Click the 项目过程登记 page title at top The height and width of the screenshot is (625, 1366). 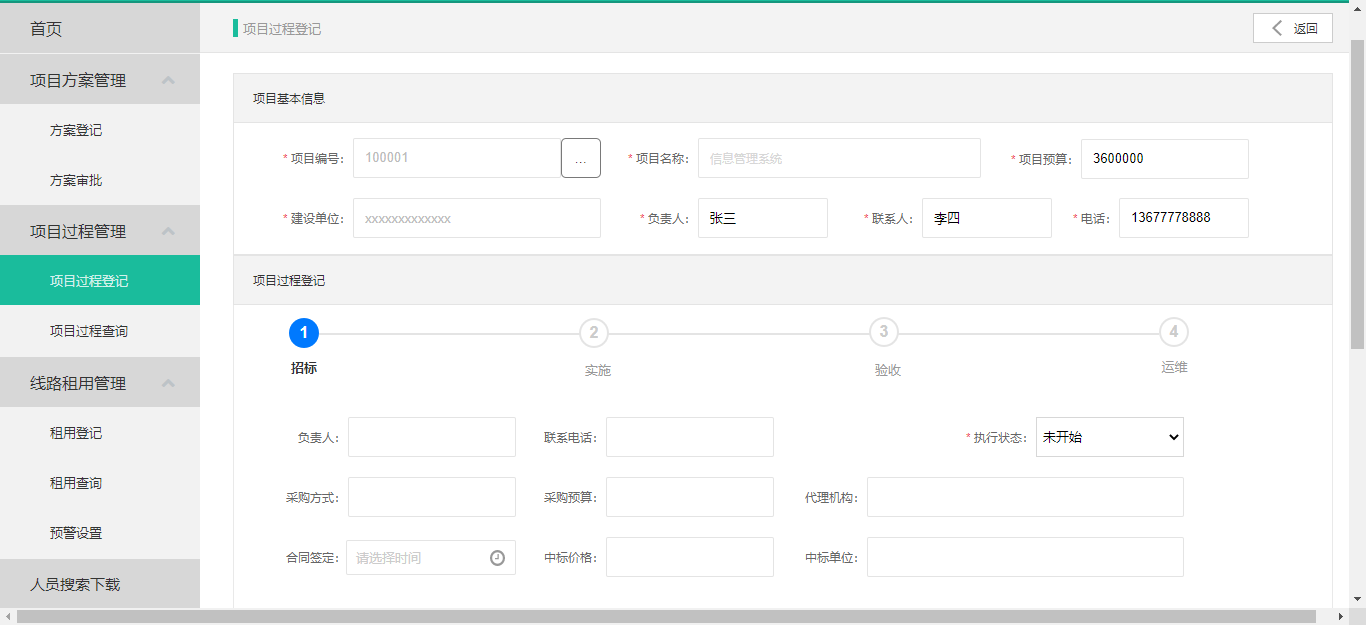282,29
